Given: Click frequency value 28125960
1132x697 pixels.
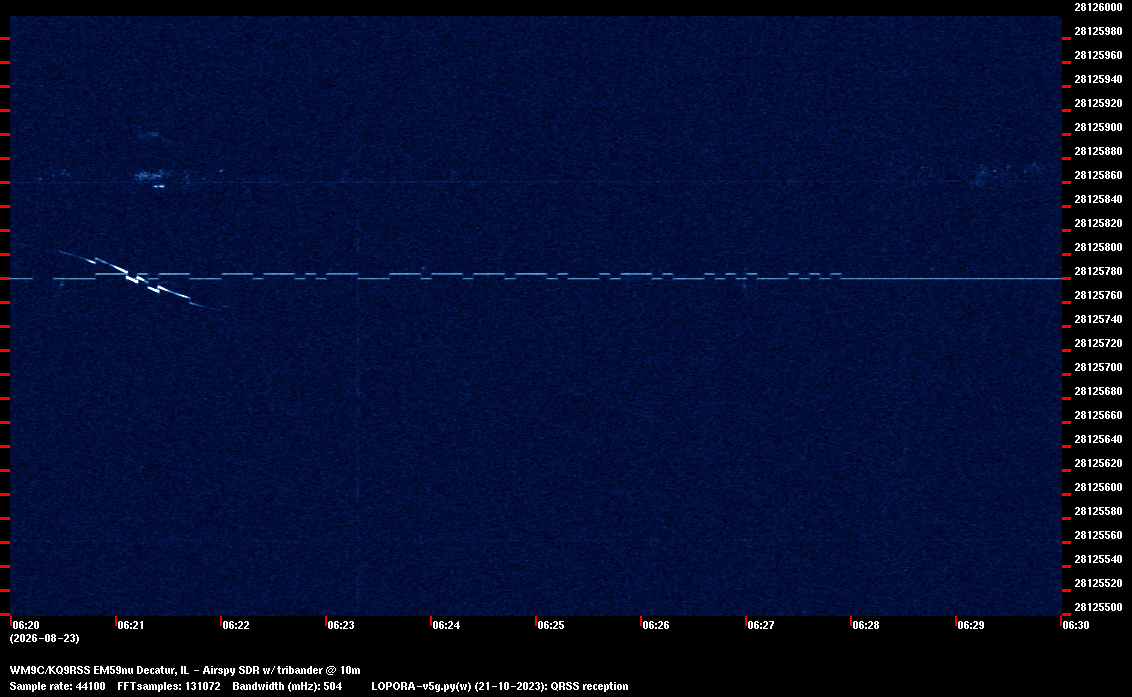Looking at the screenshot, I should tap(1098, 55).
